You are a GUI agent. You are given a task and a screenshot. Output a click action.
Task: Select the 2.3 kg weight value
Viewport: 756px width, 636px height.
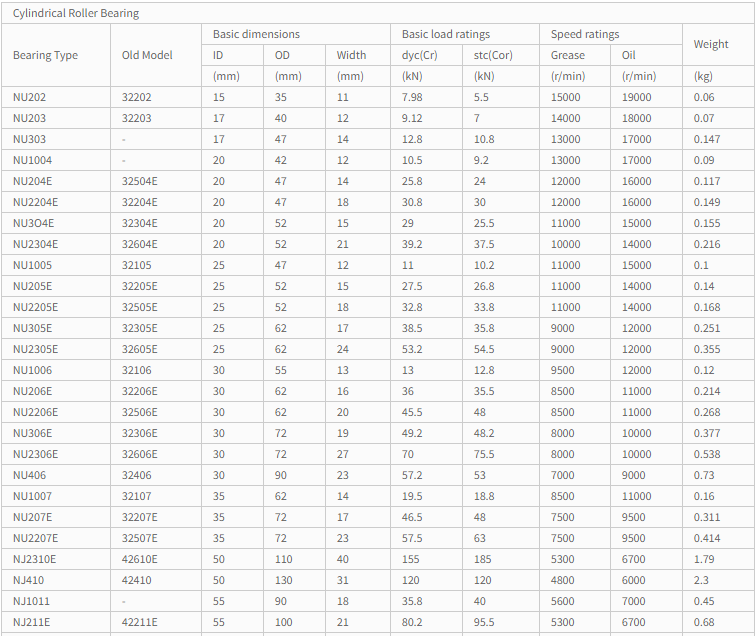[701, 580]
